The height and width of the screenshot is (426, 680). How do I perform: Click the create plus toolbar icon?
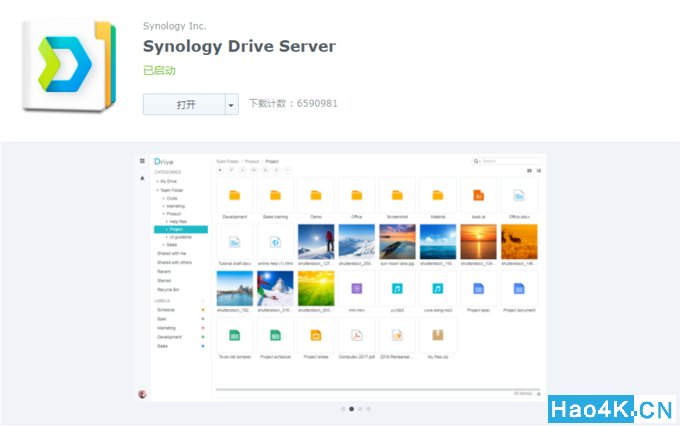coord(220,170)
